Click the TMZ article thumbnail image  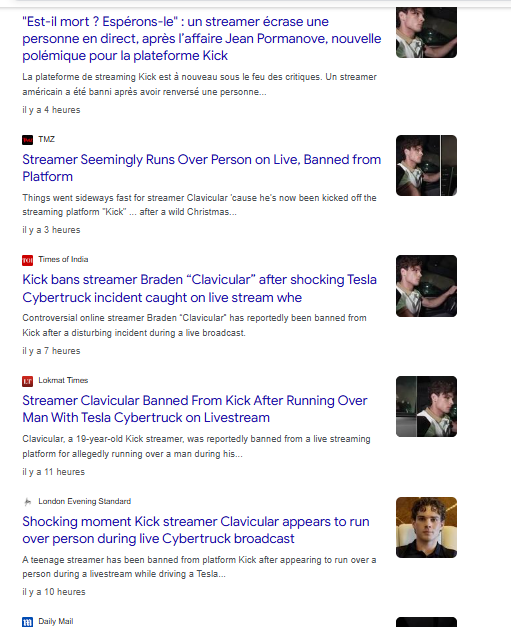click(x=426, y=166)
